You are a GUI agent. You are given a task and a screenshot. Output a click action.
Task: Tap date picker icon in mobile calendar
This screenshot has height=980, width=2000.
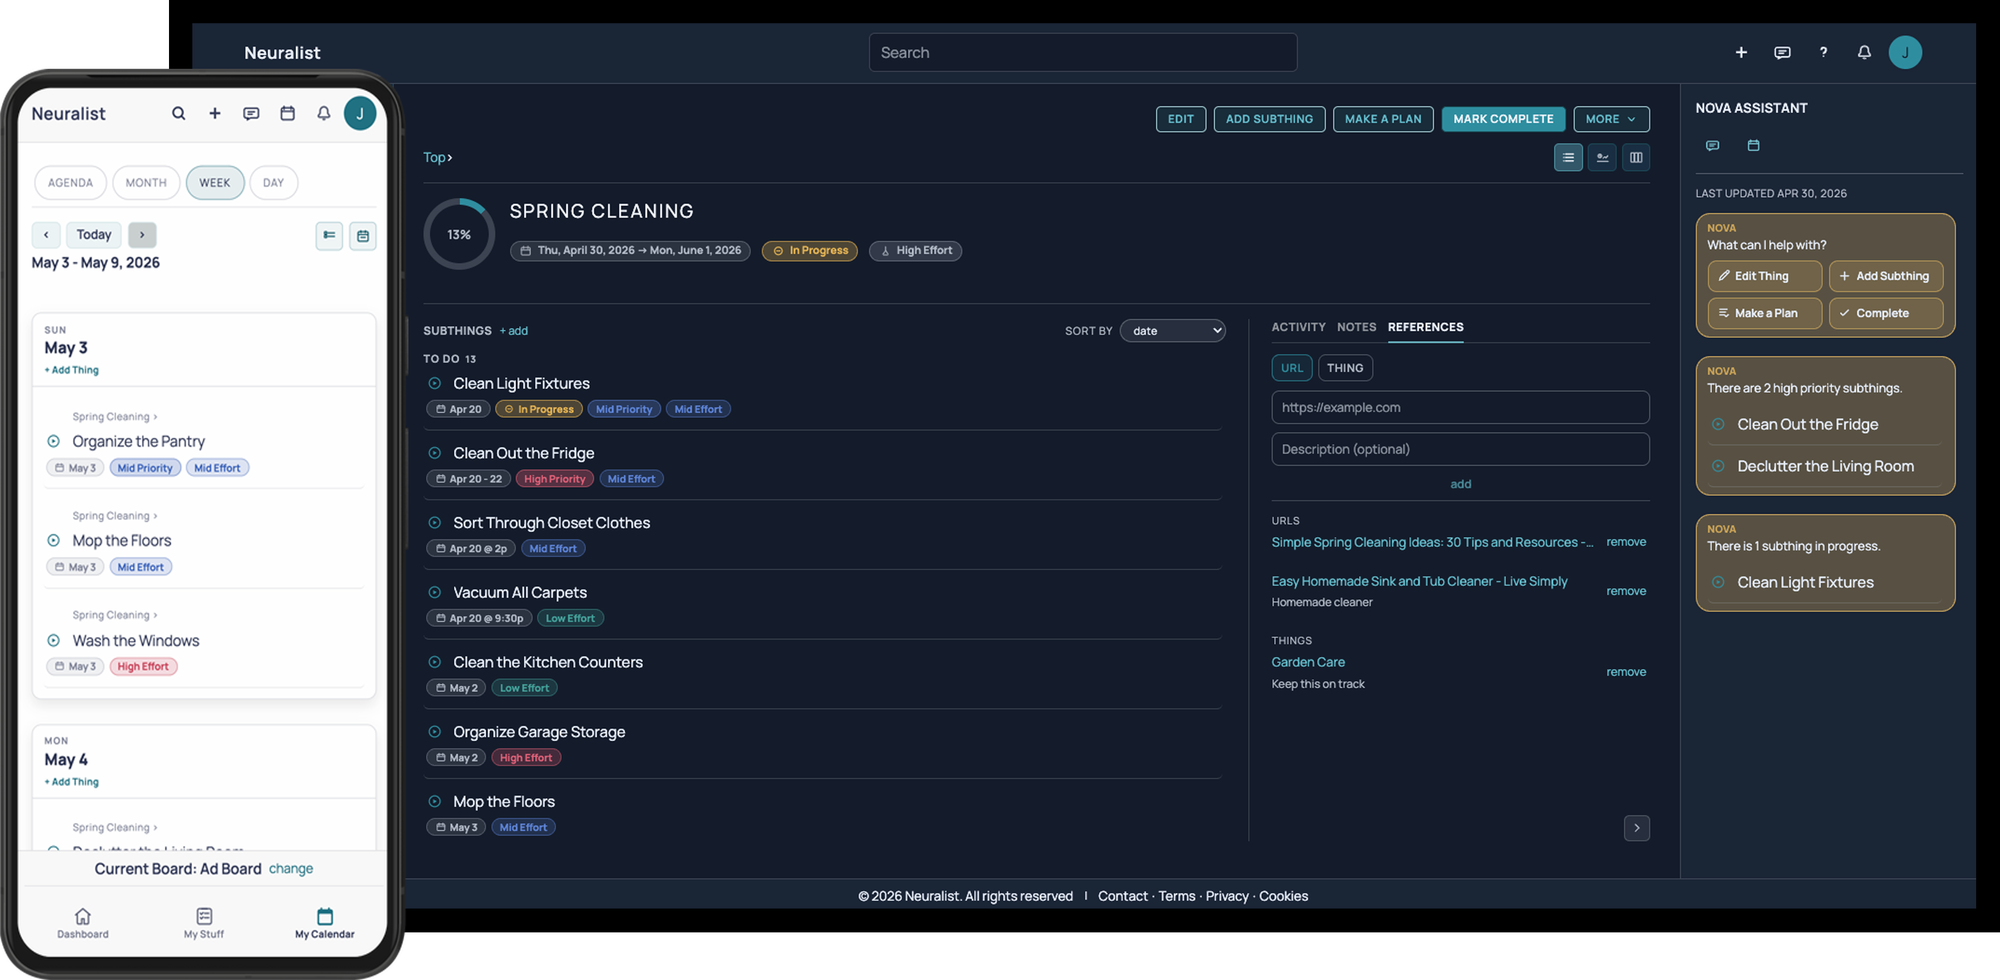363,235
